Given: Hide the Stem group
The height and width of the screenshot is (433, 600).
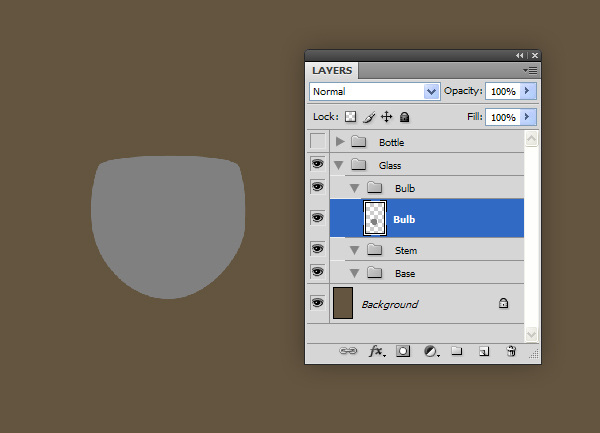Looking at the screenshot, I should coord(318,249).
